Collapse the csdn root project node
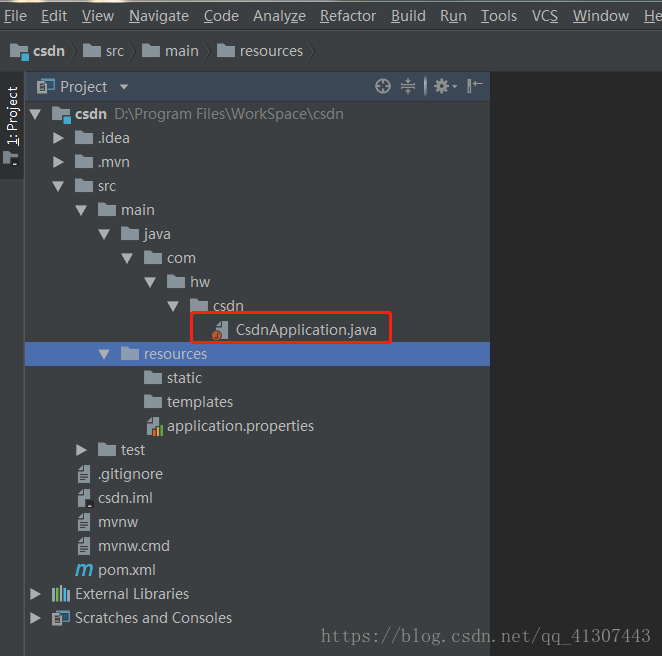 (x=35, y=114)
